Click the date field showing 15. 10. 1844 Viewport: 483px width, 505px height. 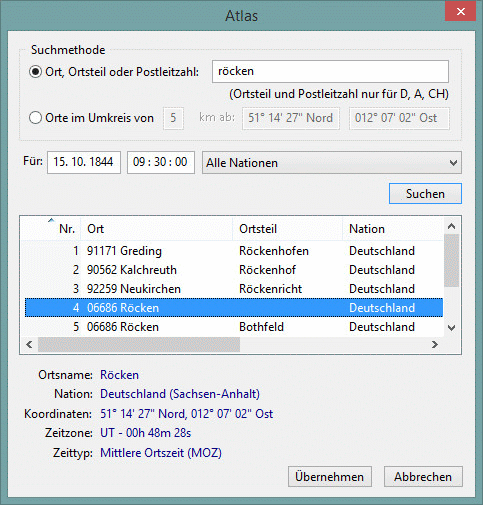(x=84, y=162)
